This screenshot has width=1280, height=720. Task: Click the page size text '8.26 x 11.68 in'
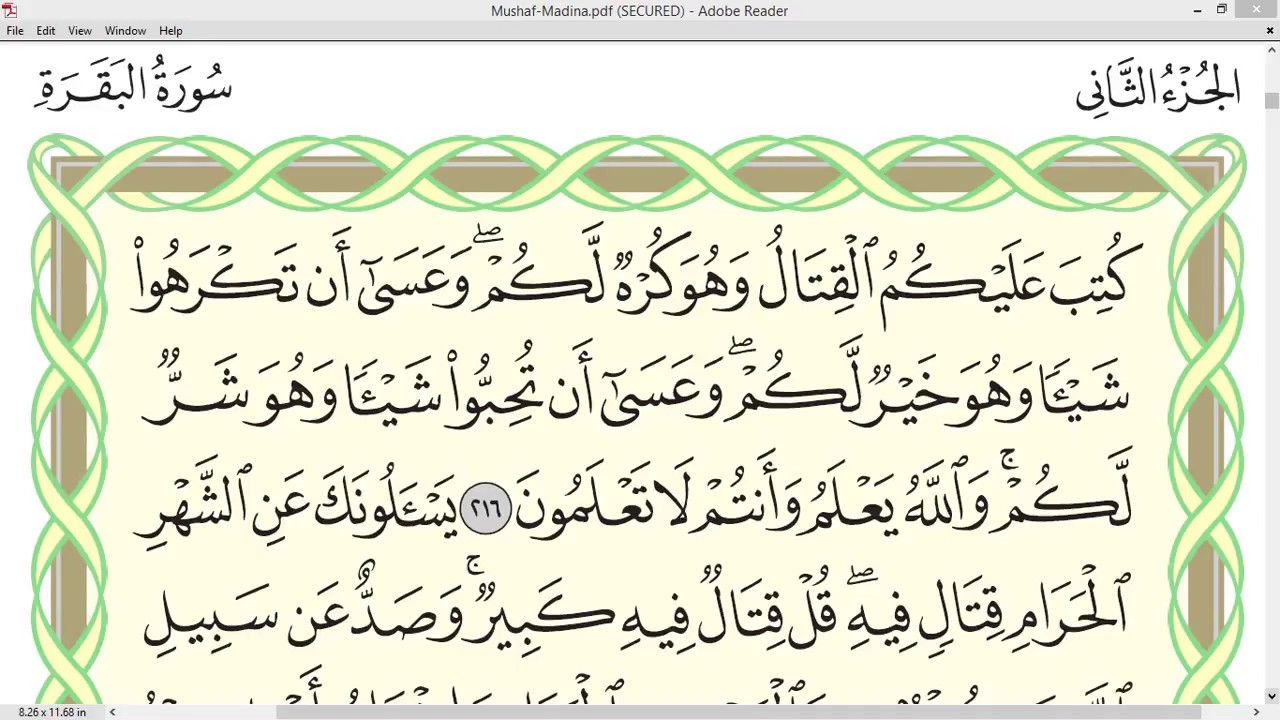52,712
